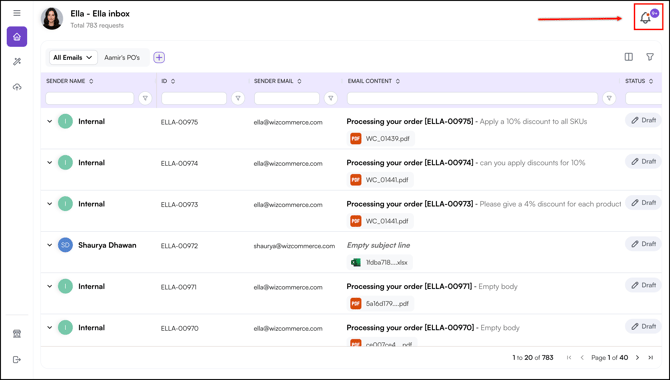Sort by ID column

(173, 81)
